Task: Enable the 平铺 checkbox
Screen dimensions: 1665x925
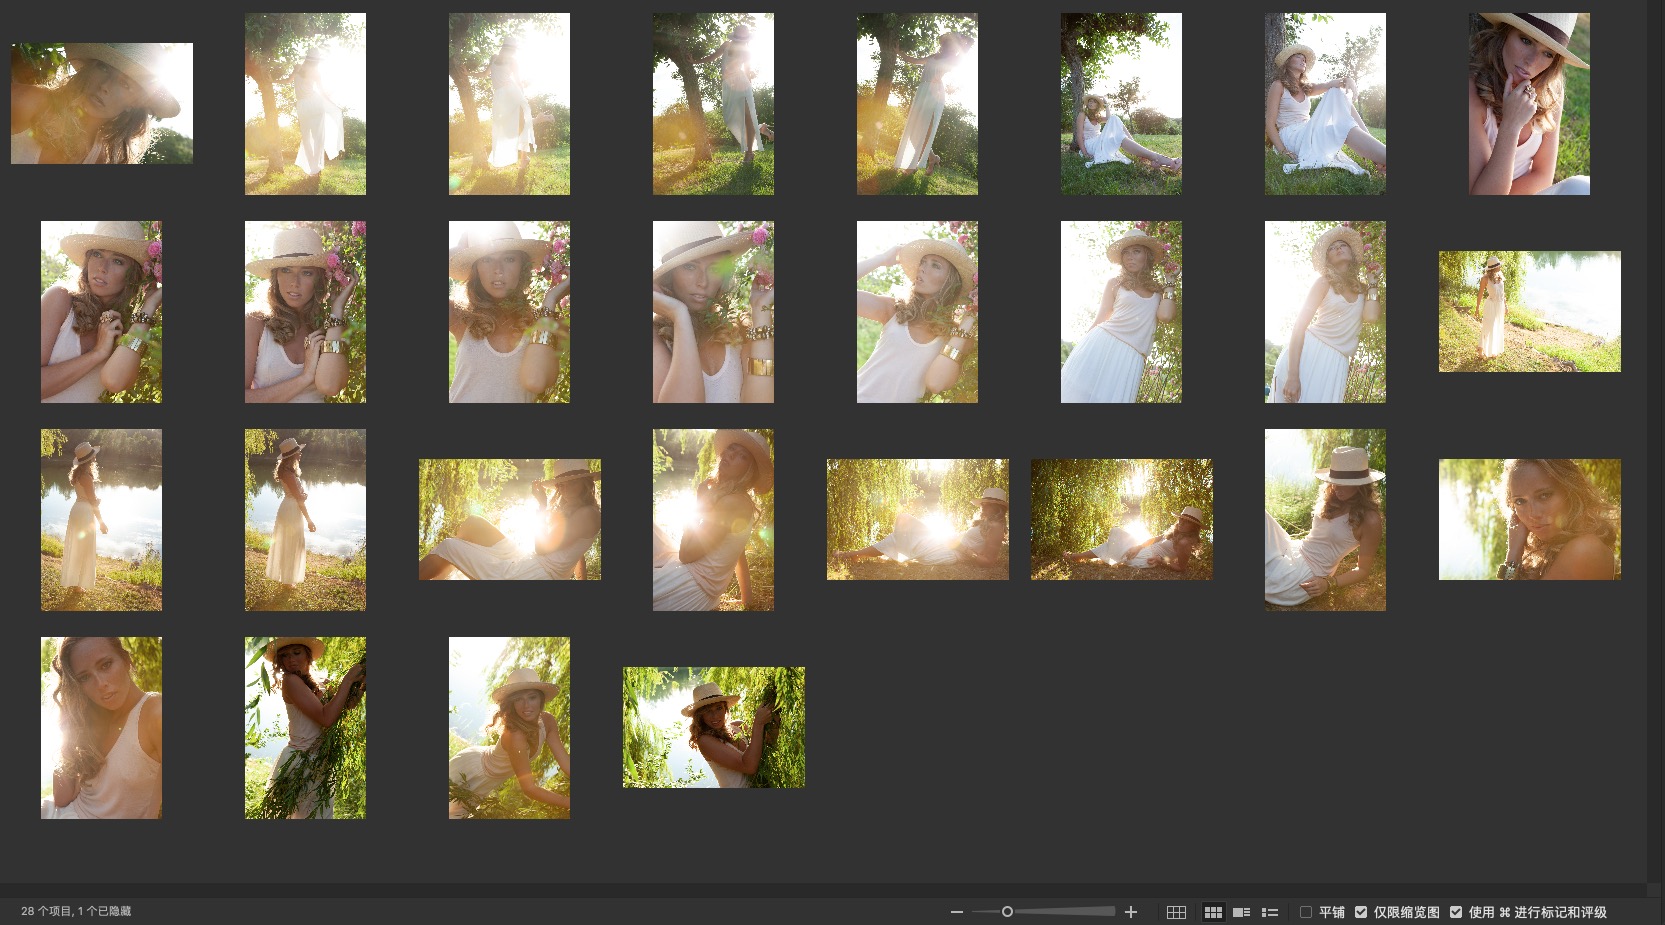Action: click(1306, 912)
